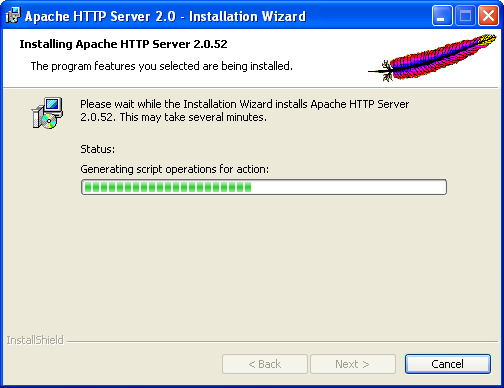
Task: Minimize the Installation Wizard window
Action: [442, 16]
